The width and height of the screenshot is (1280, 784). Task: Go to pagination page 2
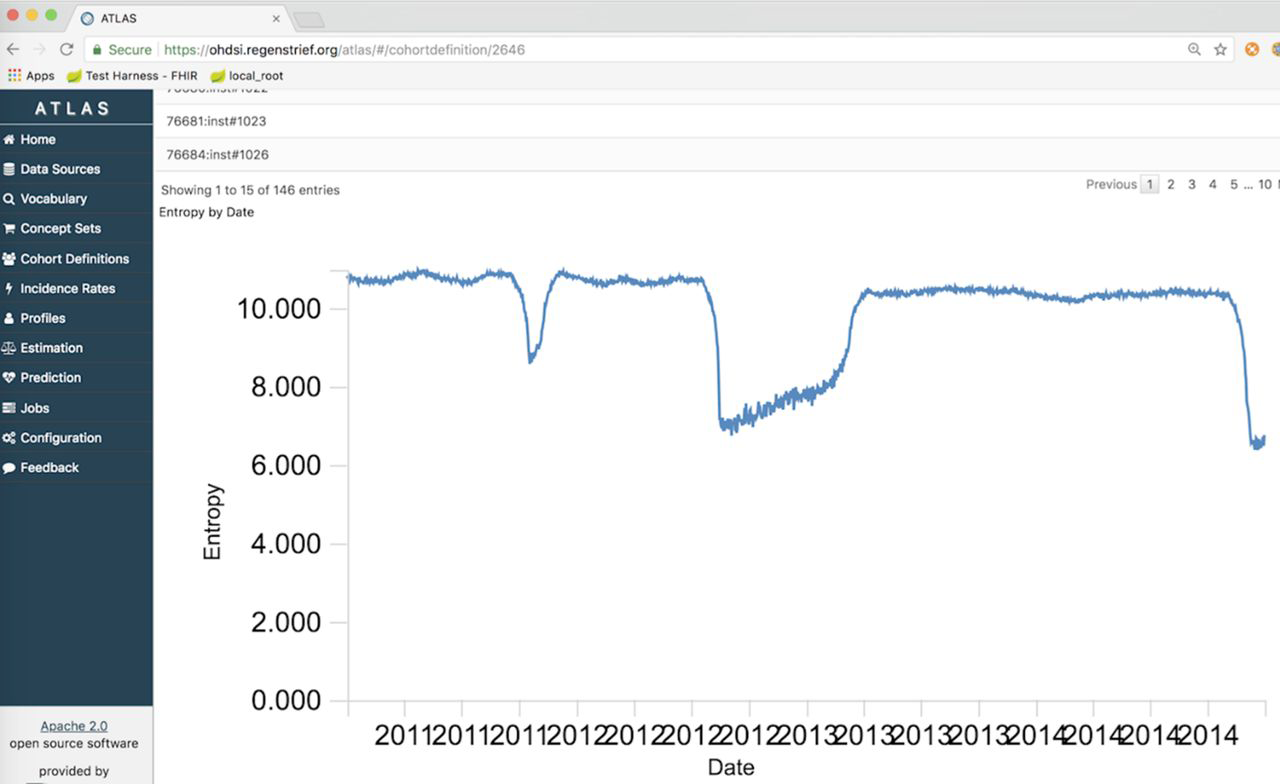tap(1171, 185)
